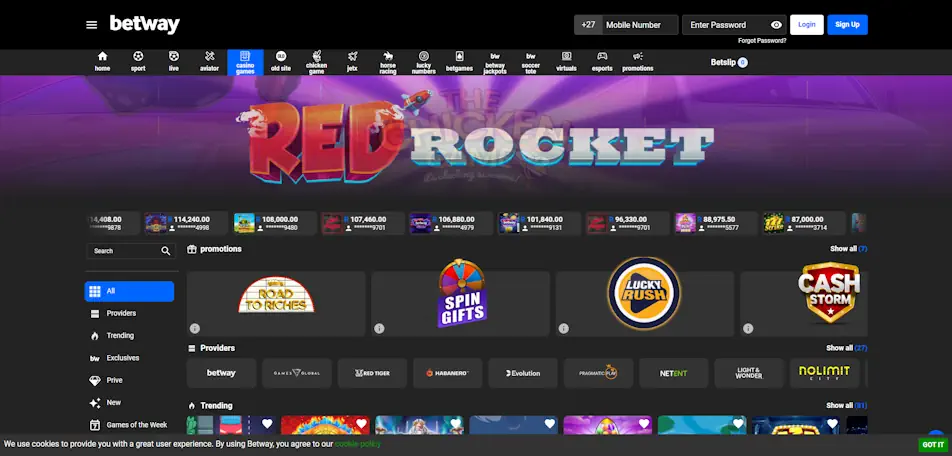Open the Betslip
The width and height of the screenshot is (952, 456).
pyautogui.click(x=729, y=62)
